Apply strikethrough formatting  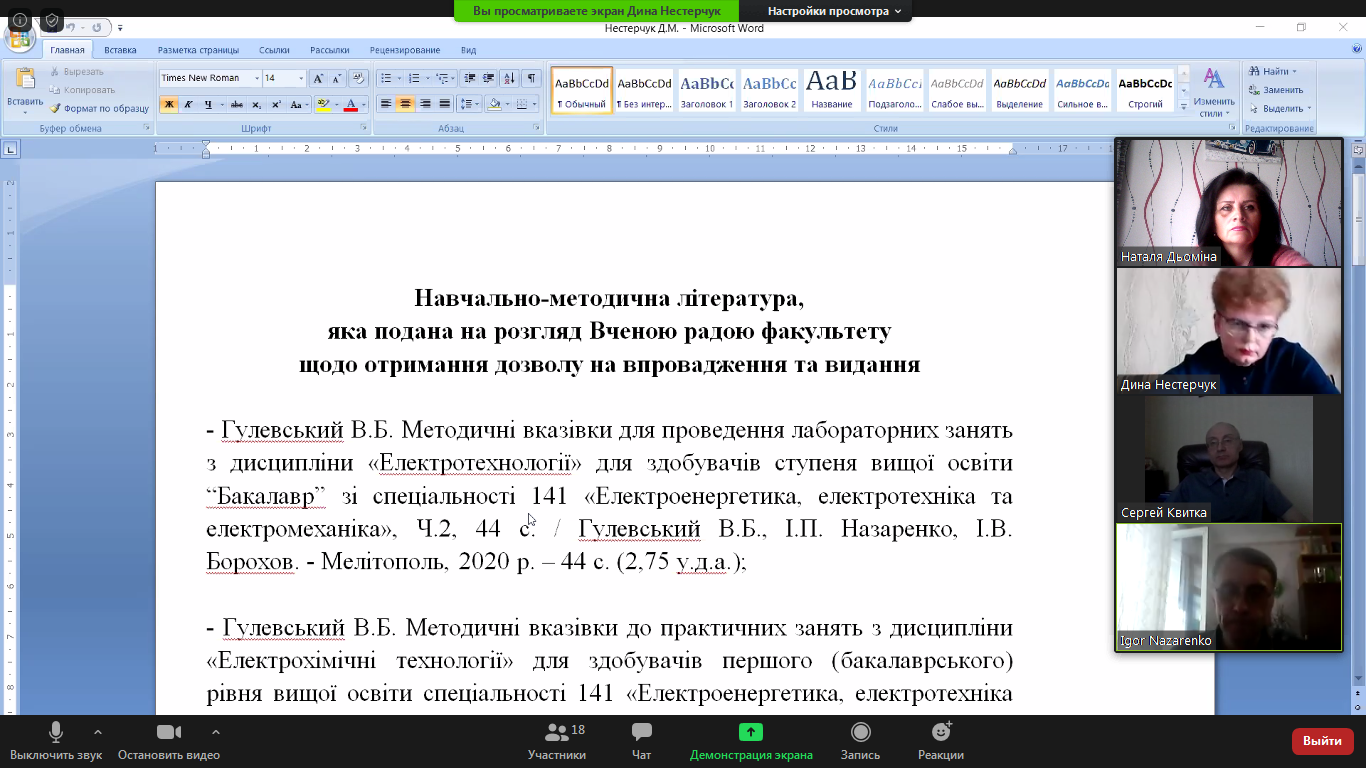click(x=236, y=104)
